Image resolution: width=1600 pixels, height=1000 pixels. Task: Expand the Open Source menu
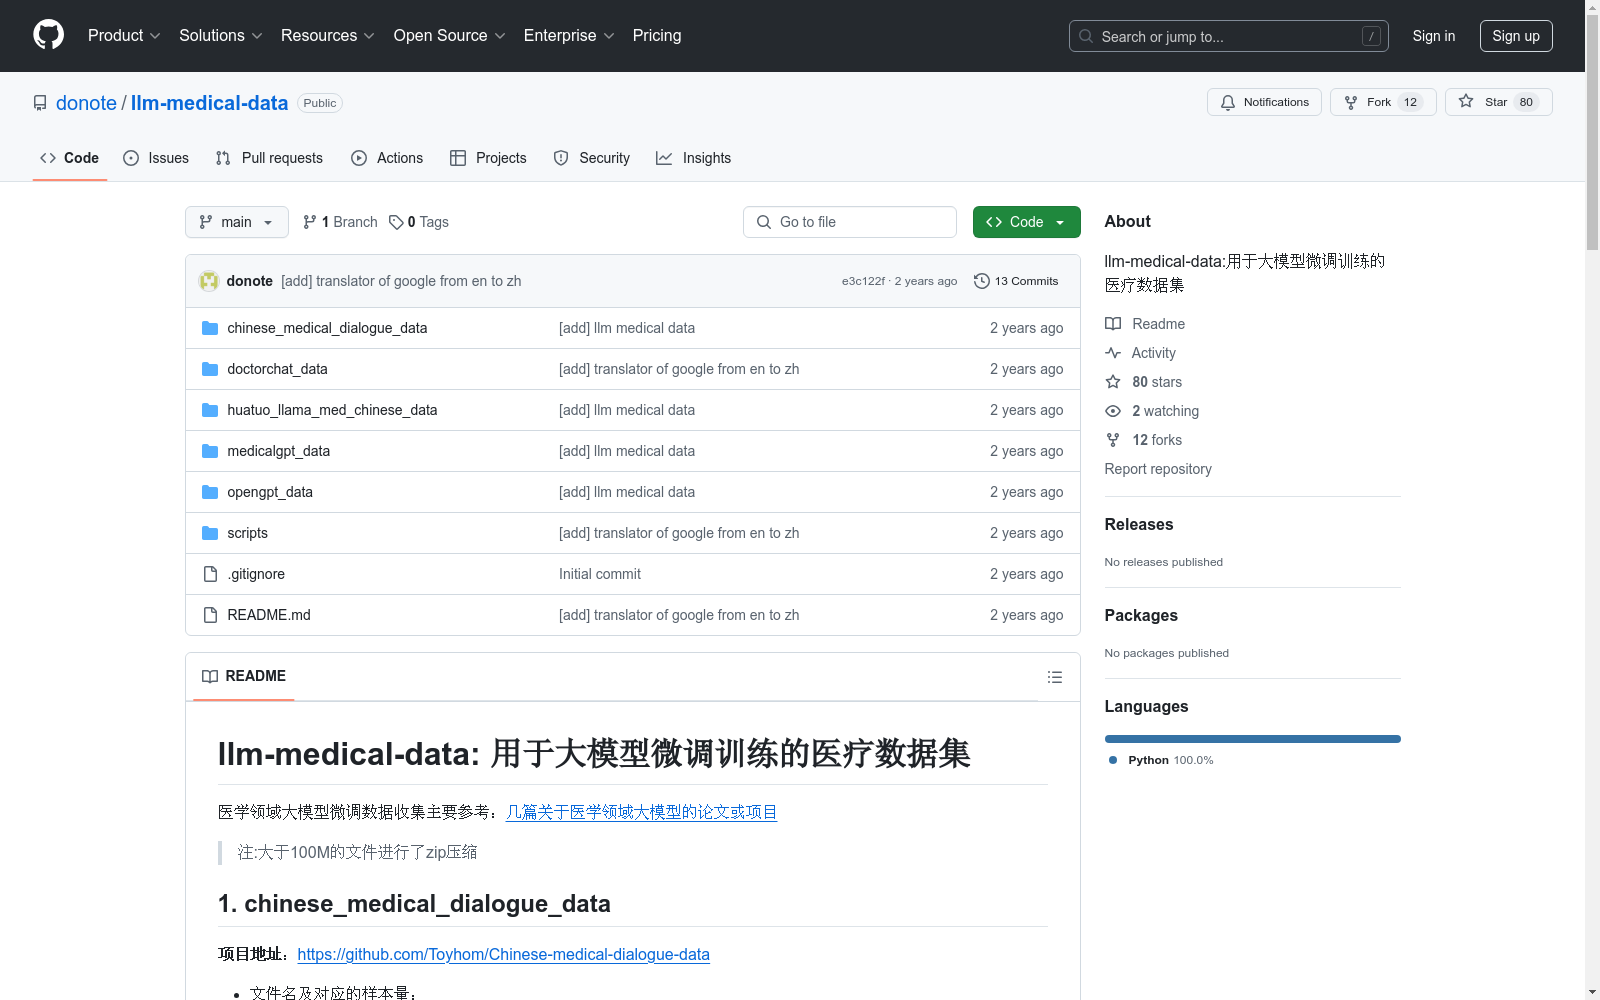coord(449,35)
